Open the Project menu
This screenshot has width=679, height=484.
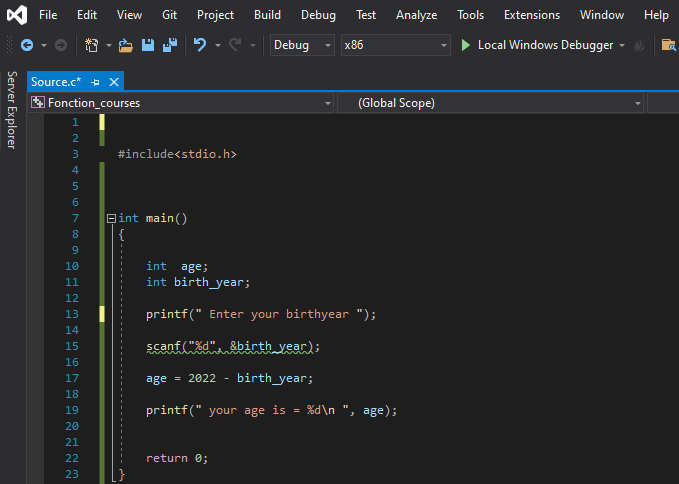pyautogui.click(x=215, y=15)
